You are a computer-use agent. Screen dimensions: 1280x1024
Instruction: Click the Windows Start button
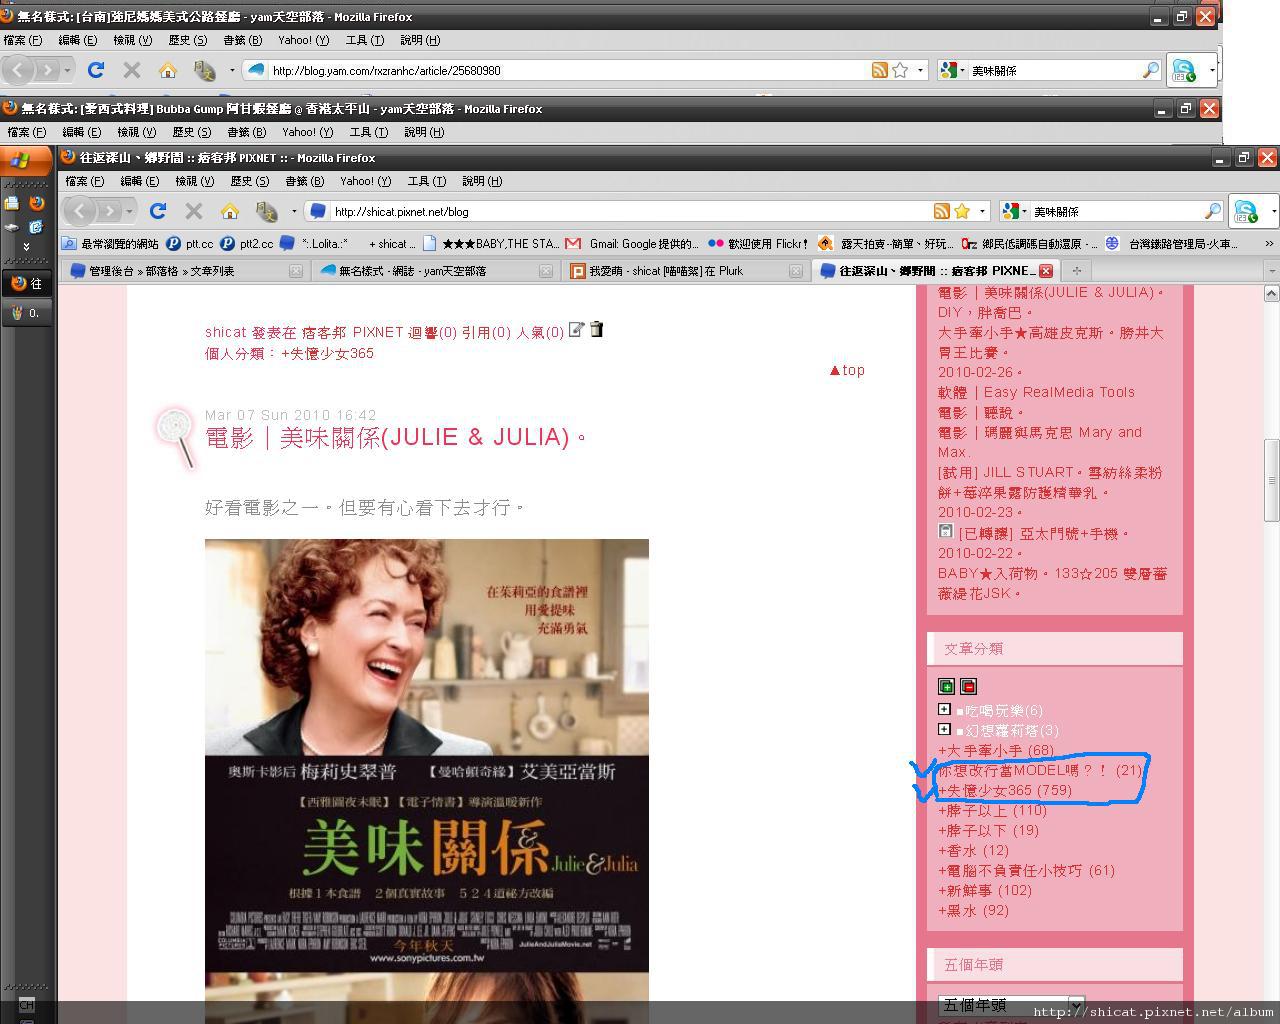tap(26, 160)
